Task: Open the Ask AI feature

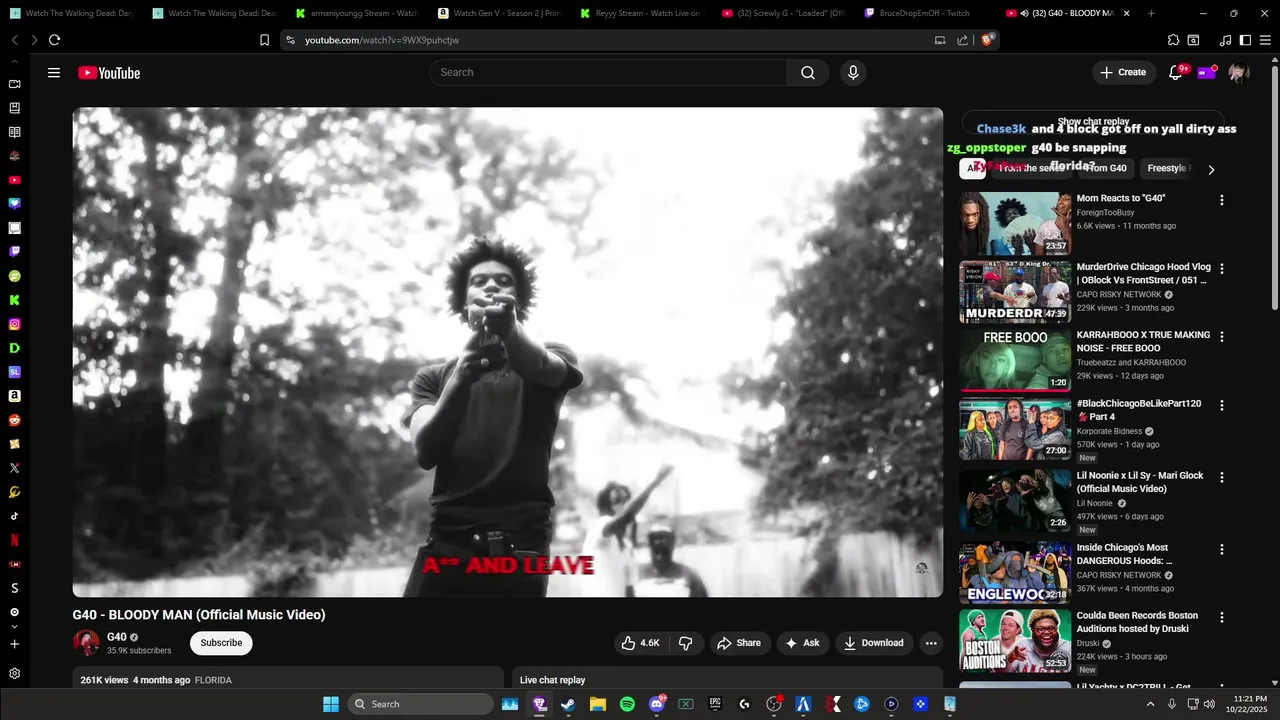Action: pos(802,643)
